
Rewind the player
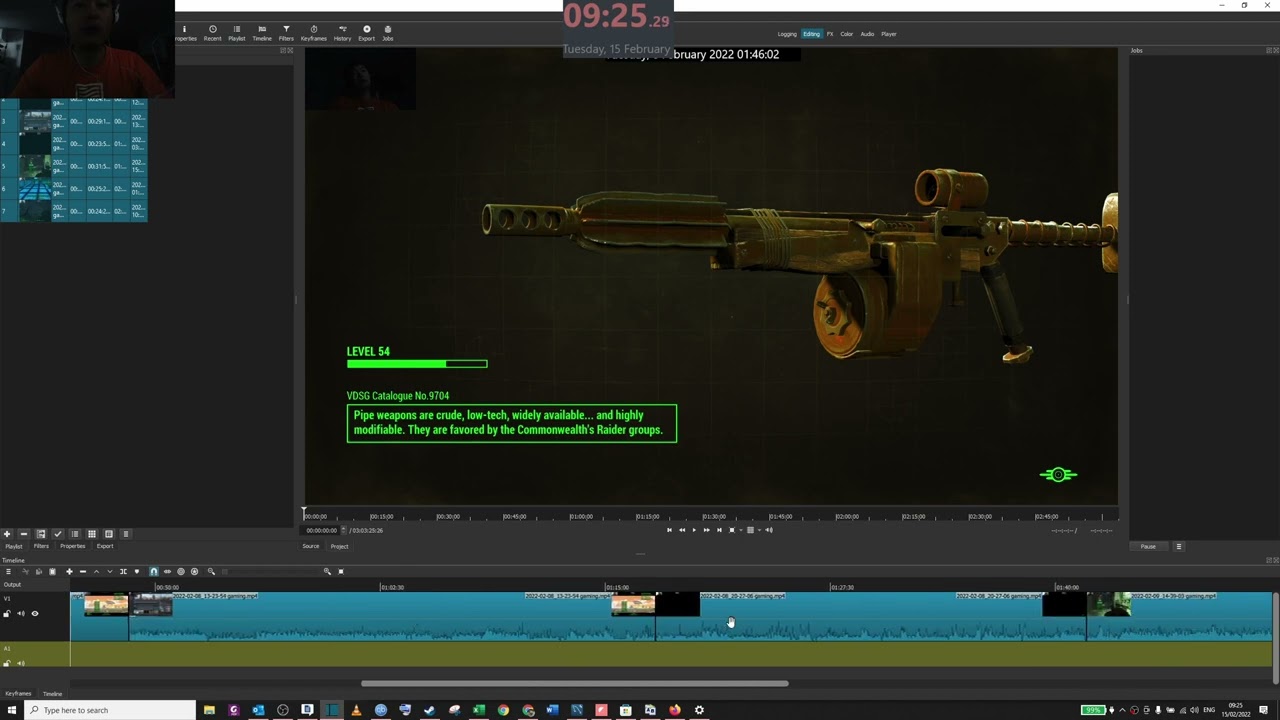(682, 530)
